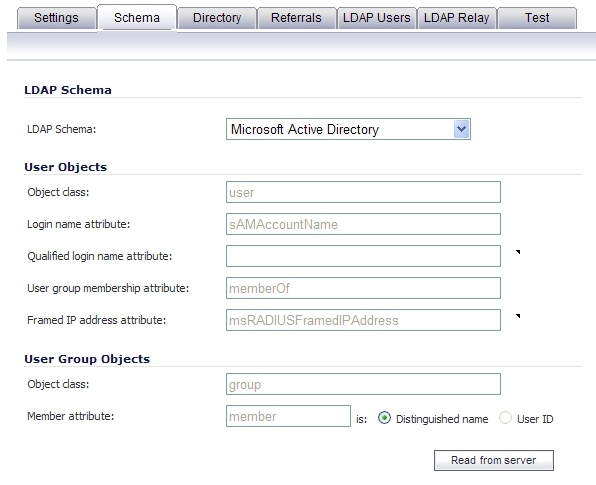The width and height of the screenshot is (596, 485).
Task: Switch to the Directory tab
Action: (x=217, y=18)
